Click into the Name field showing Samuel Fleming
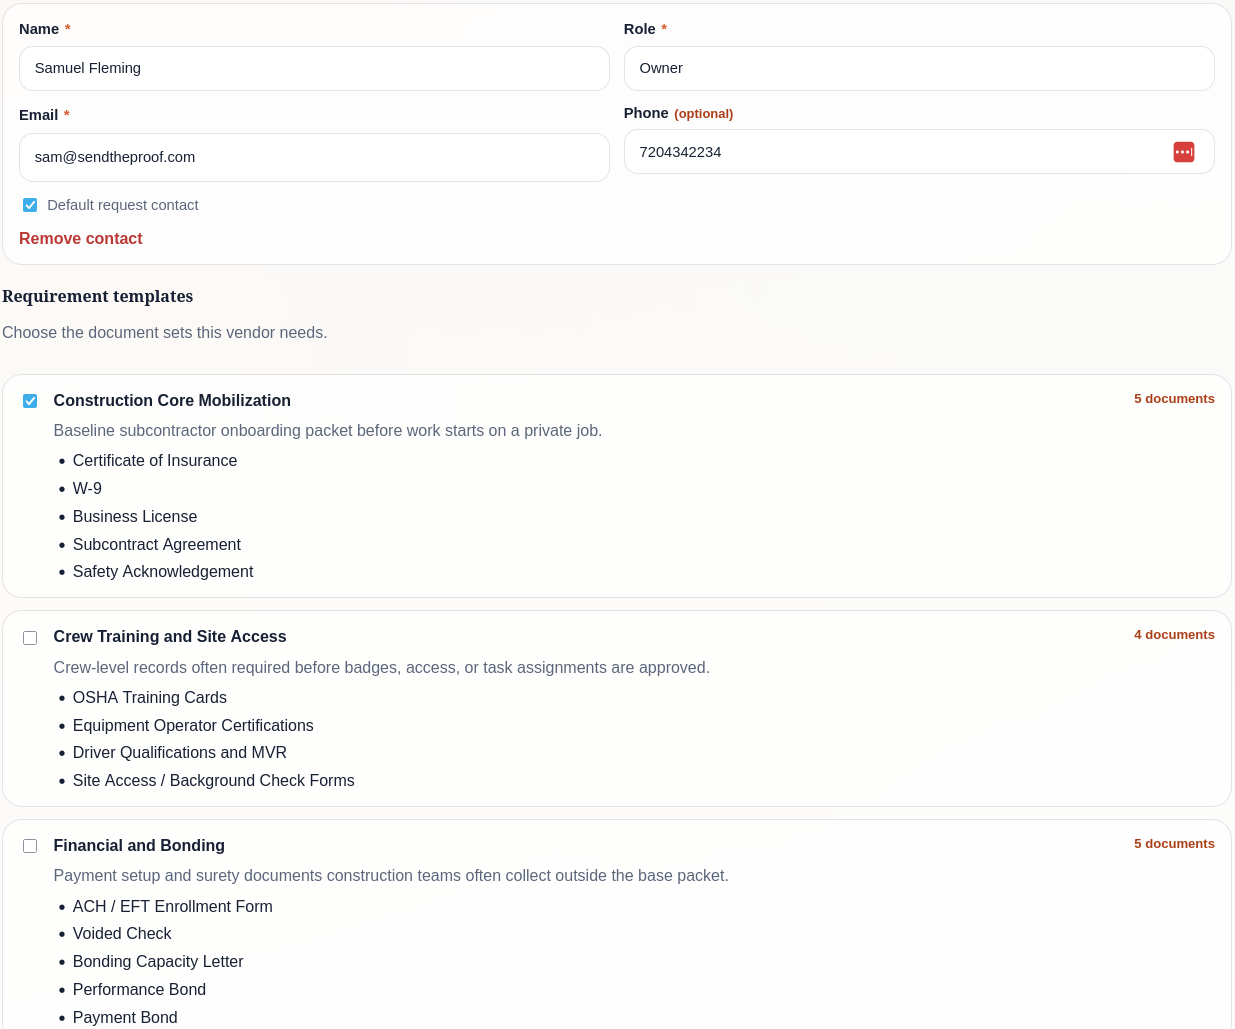Screen dimensions: 1235x1029 (314, 68)
